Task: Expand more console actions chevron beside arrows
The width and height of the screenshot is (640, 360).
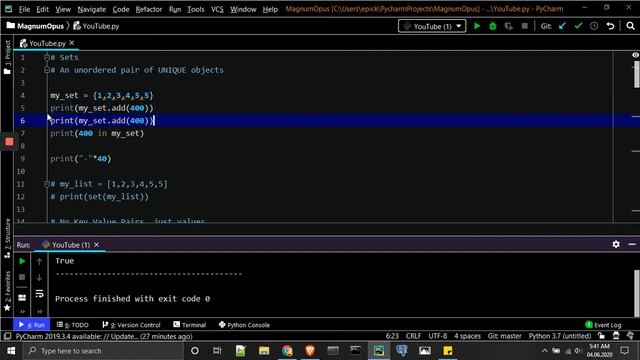Action: click(40, 312)
